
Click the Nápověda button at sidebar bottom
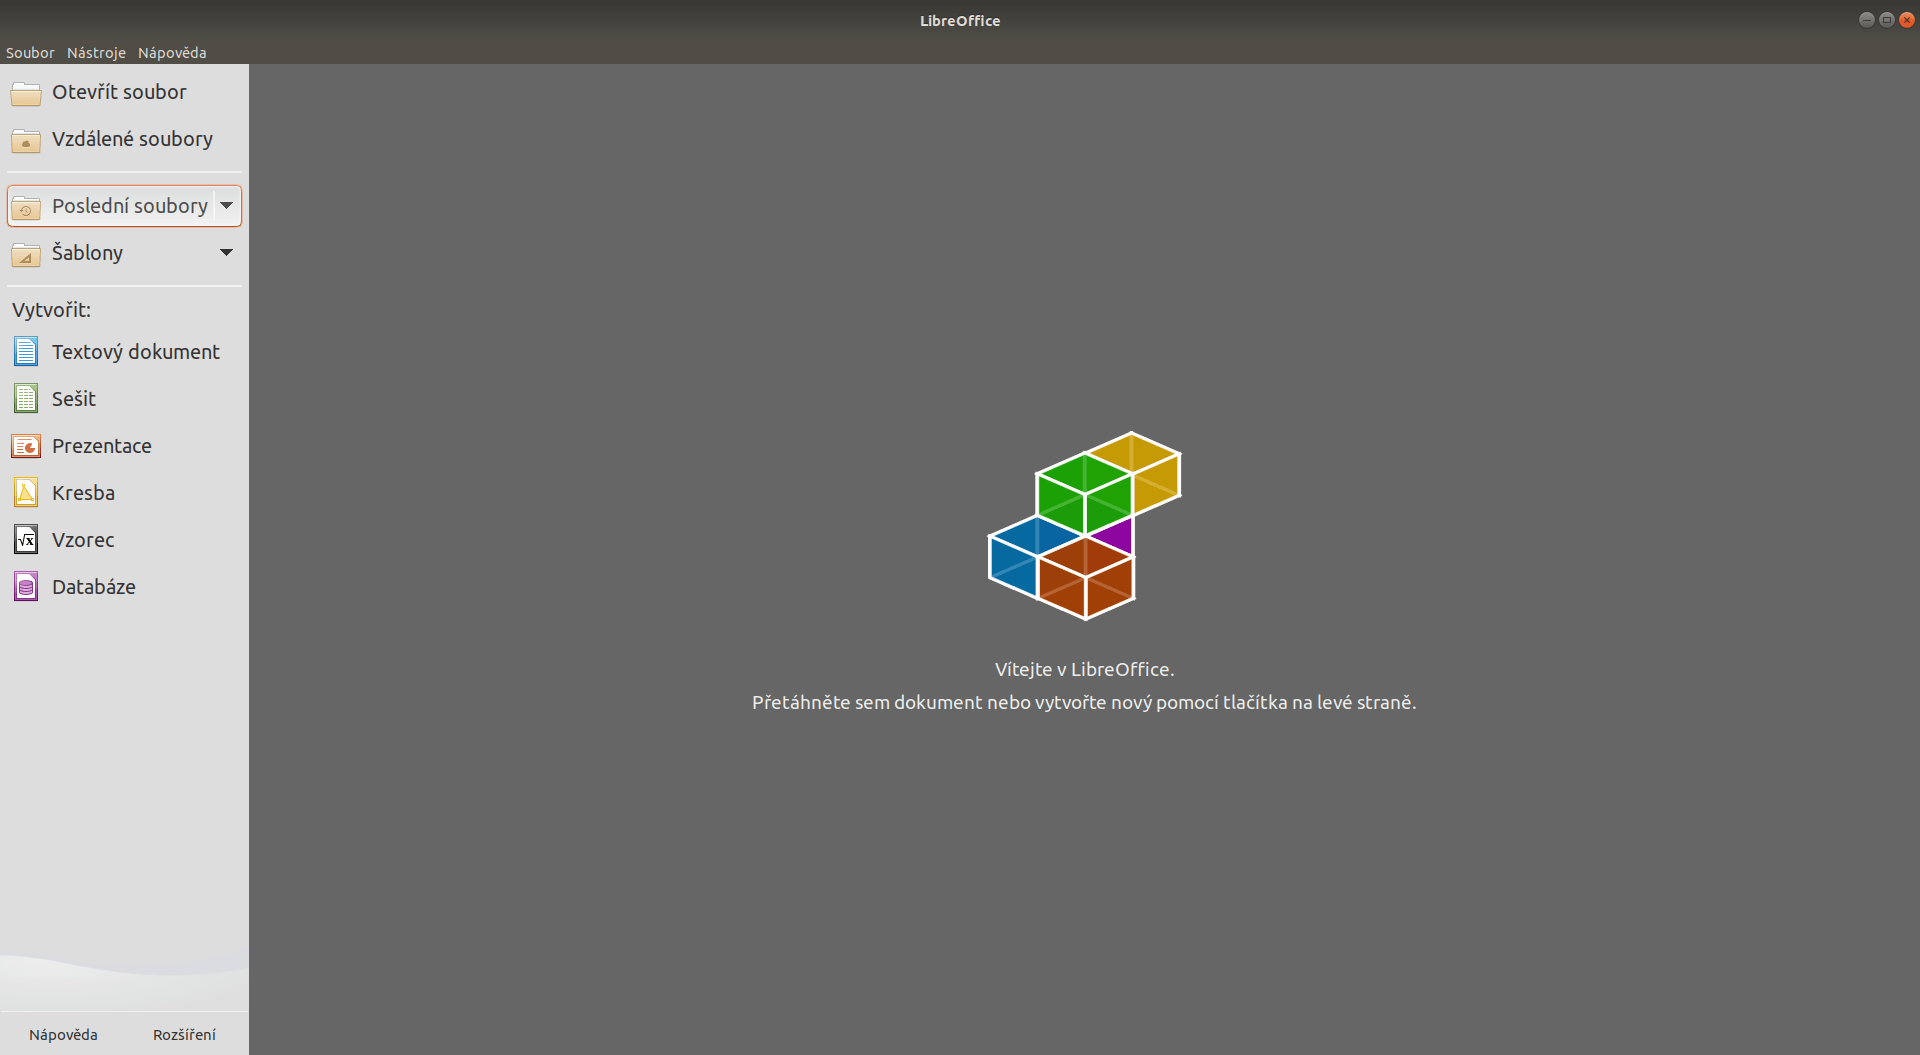tap(63, 1035)
